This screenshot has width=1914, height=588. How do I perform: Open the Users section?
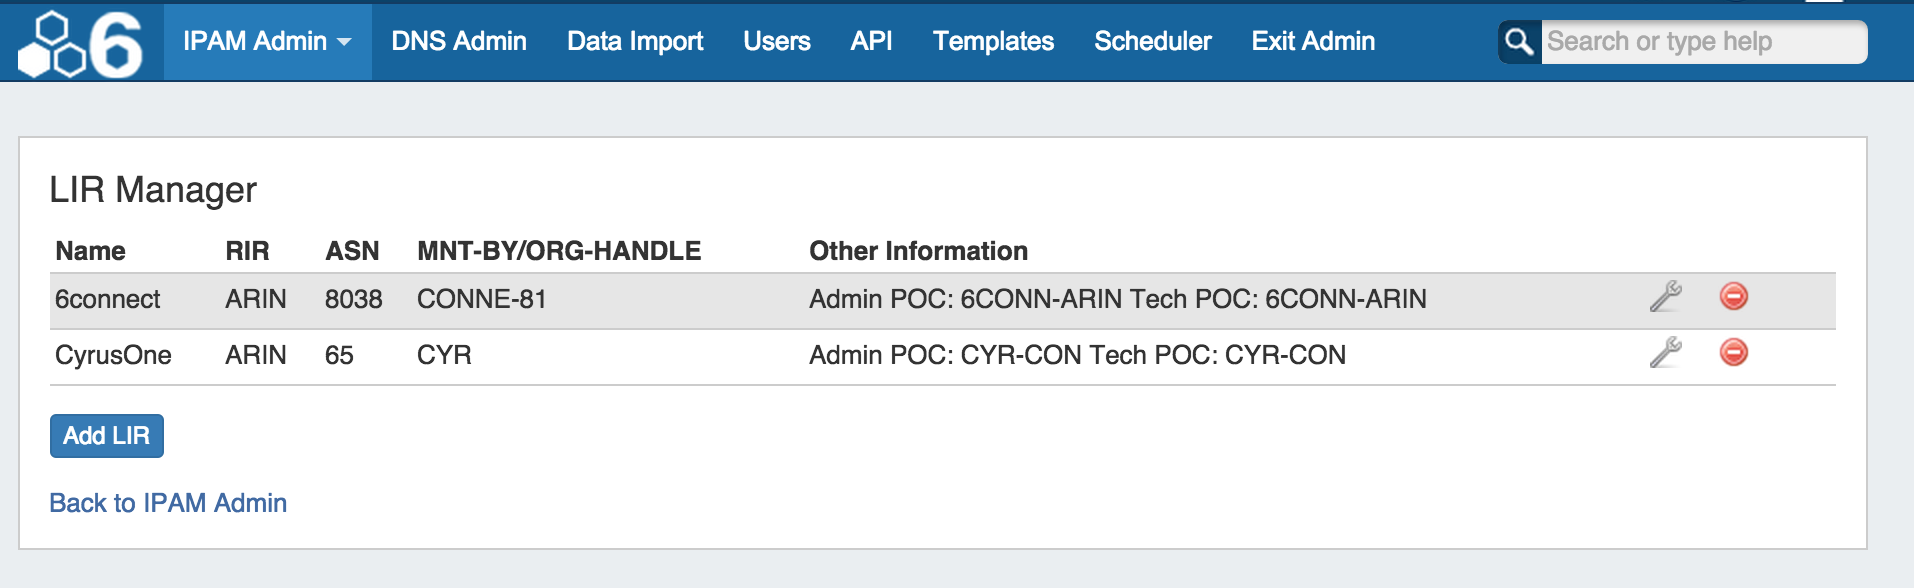777,42
